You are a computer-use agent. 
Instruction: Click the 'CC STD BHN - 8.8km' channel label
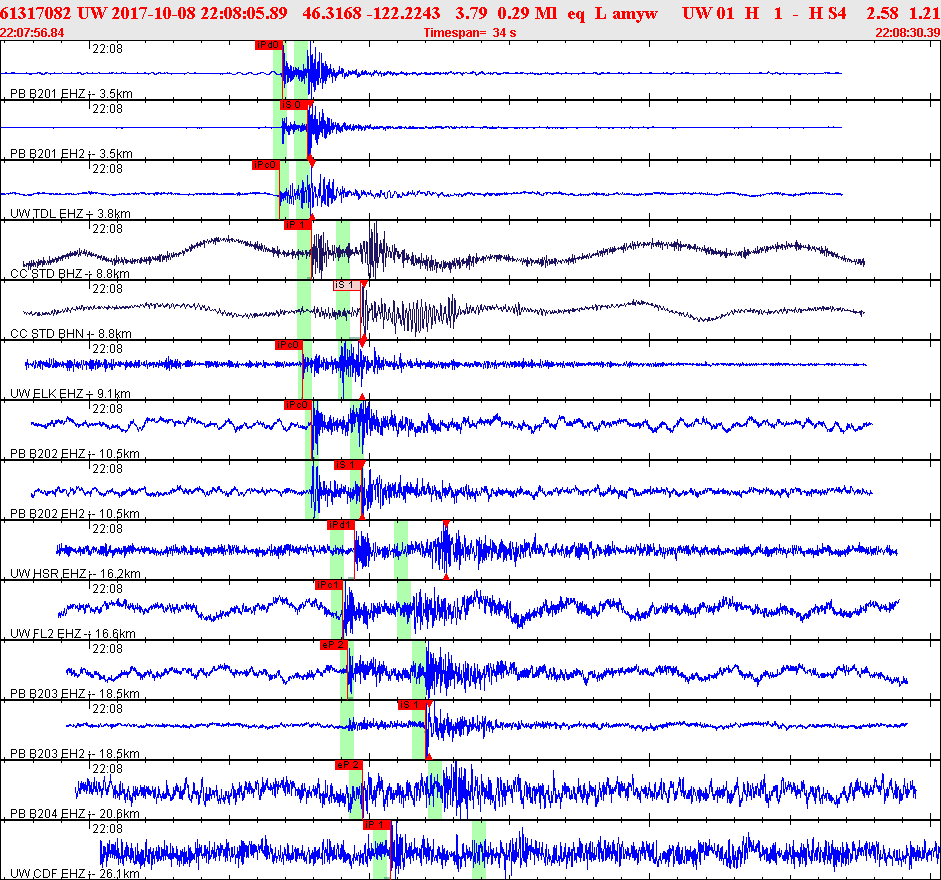click(71, 334)
